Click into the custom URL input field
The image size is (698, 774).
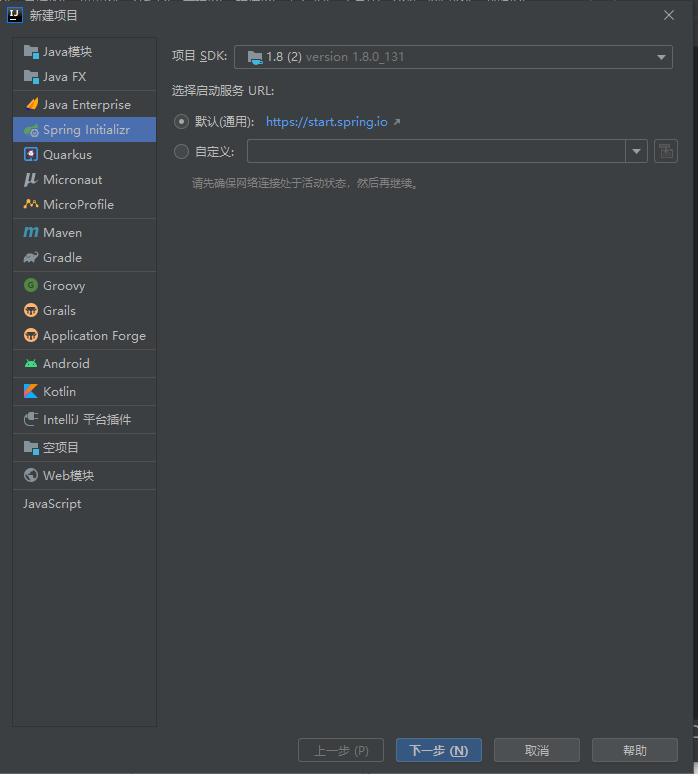[436, 151]
